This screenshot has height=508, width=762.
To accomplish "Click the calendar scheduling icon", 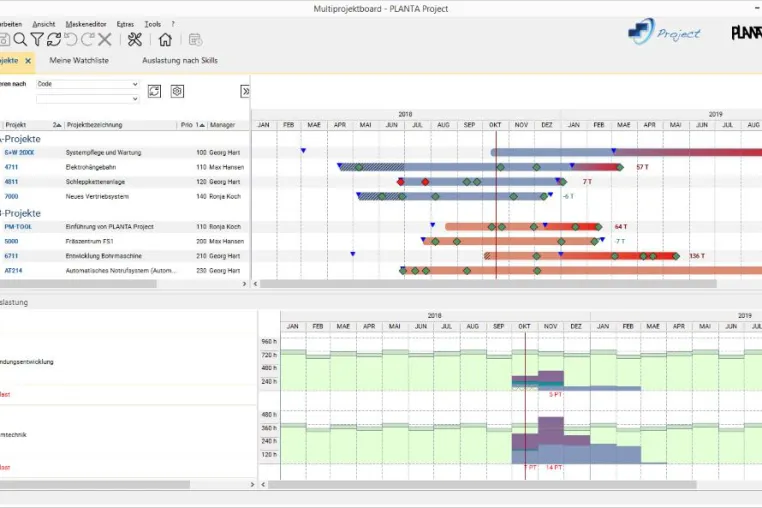I will (x=195, y=39).
